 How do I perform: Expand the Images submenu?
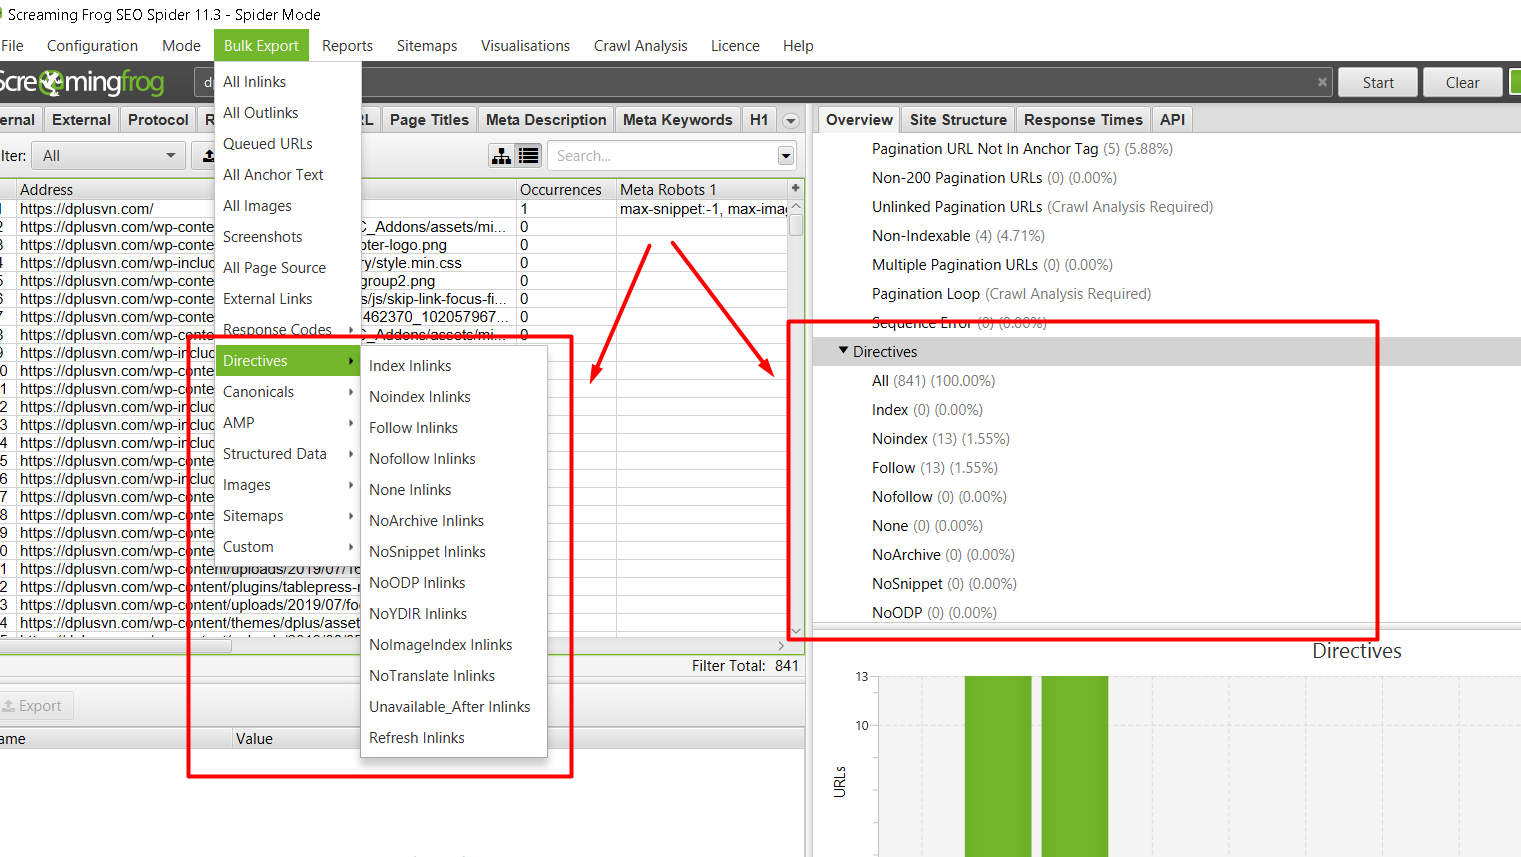288,485
